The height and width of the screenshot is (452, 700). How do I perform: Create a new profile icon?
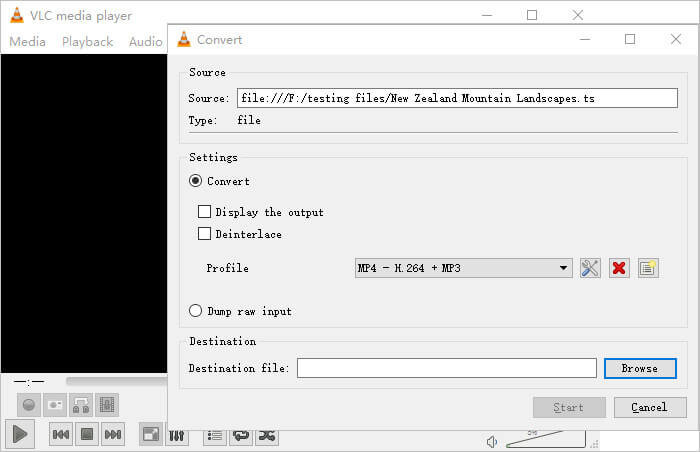(x=648, y=268)
